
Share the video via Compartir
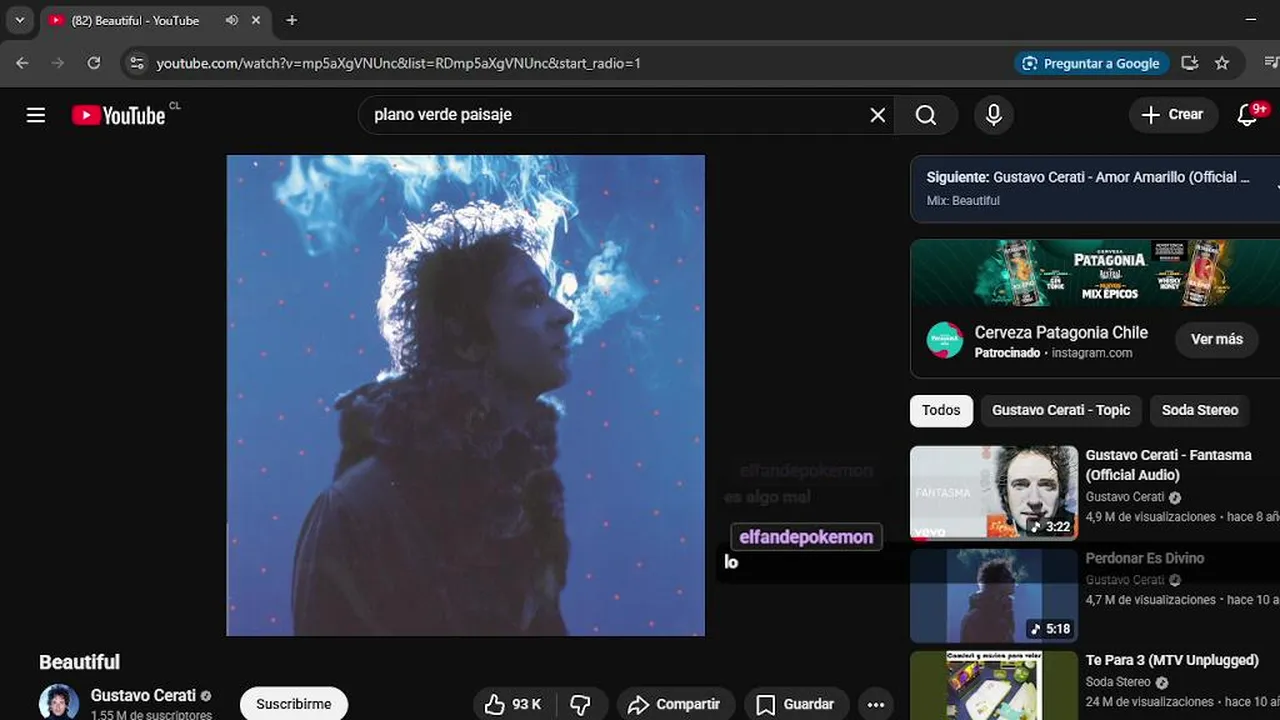click(x=674, y=704)
